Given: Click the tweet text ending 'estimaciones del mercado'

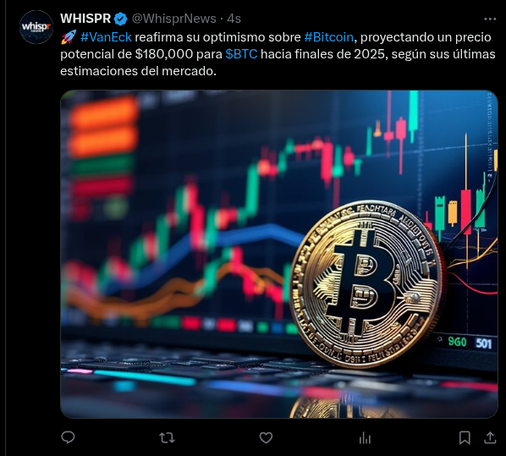Looking at the screenshot, I should tap(138, 71).
